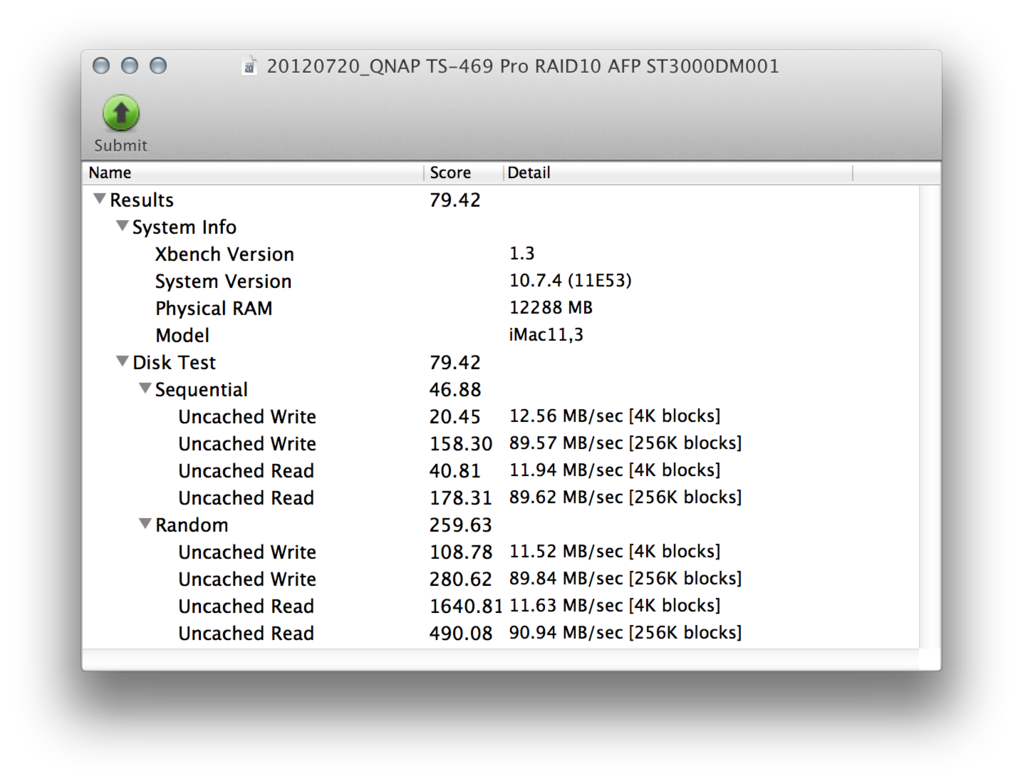
Task: Collapse the Disk Test section
Action: (x=122, y=362)
